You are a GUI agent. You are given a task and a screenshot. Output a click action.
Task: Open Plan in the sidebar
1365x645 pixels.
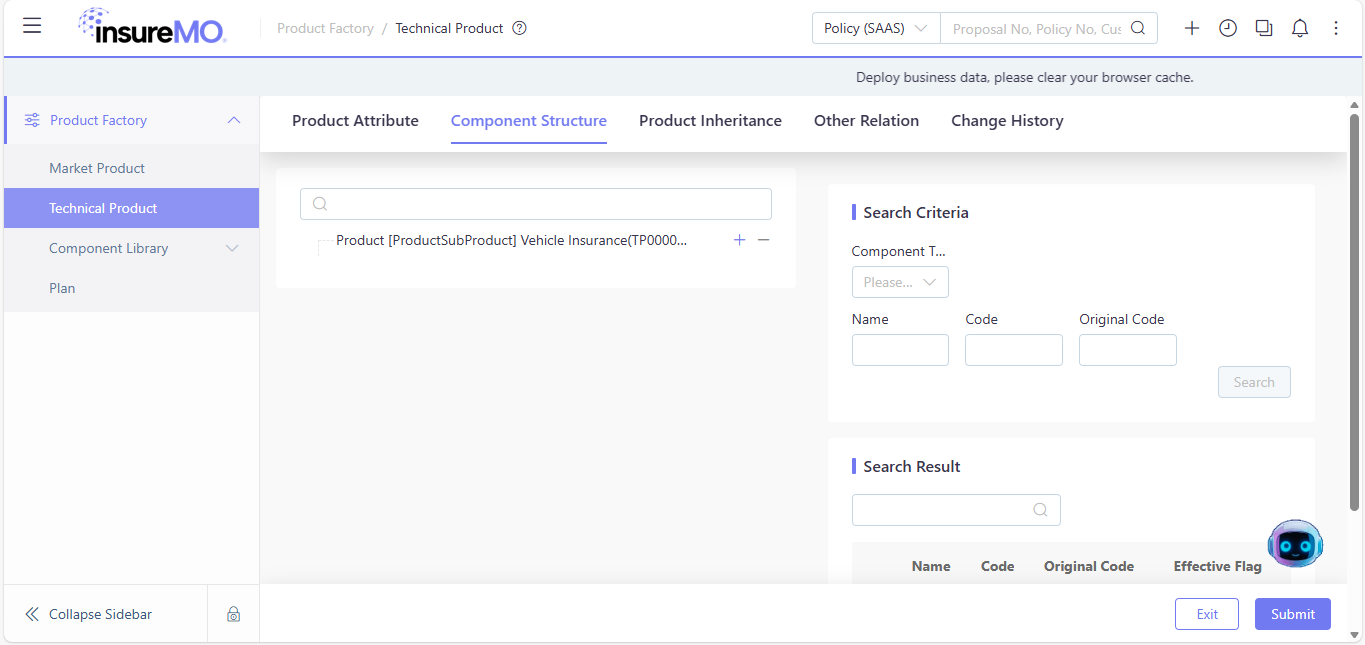pos(131,288)
